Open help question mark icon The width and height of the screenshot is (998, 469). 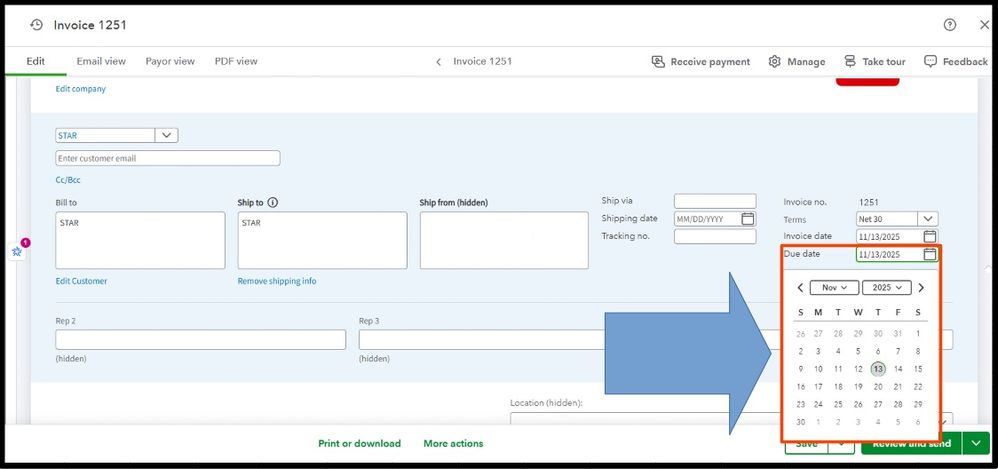[949, 25]
